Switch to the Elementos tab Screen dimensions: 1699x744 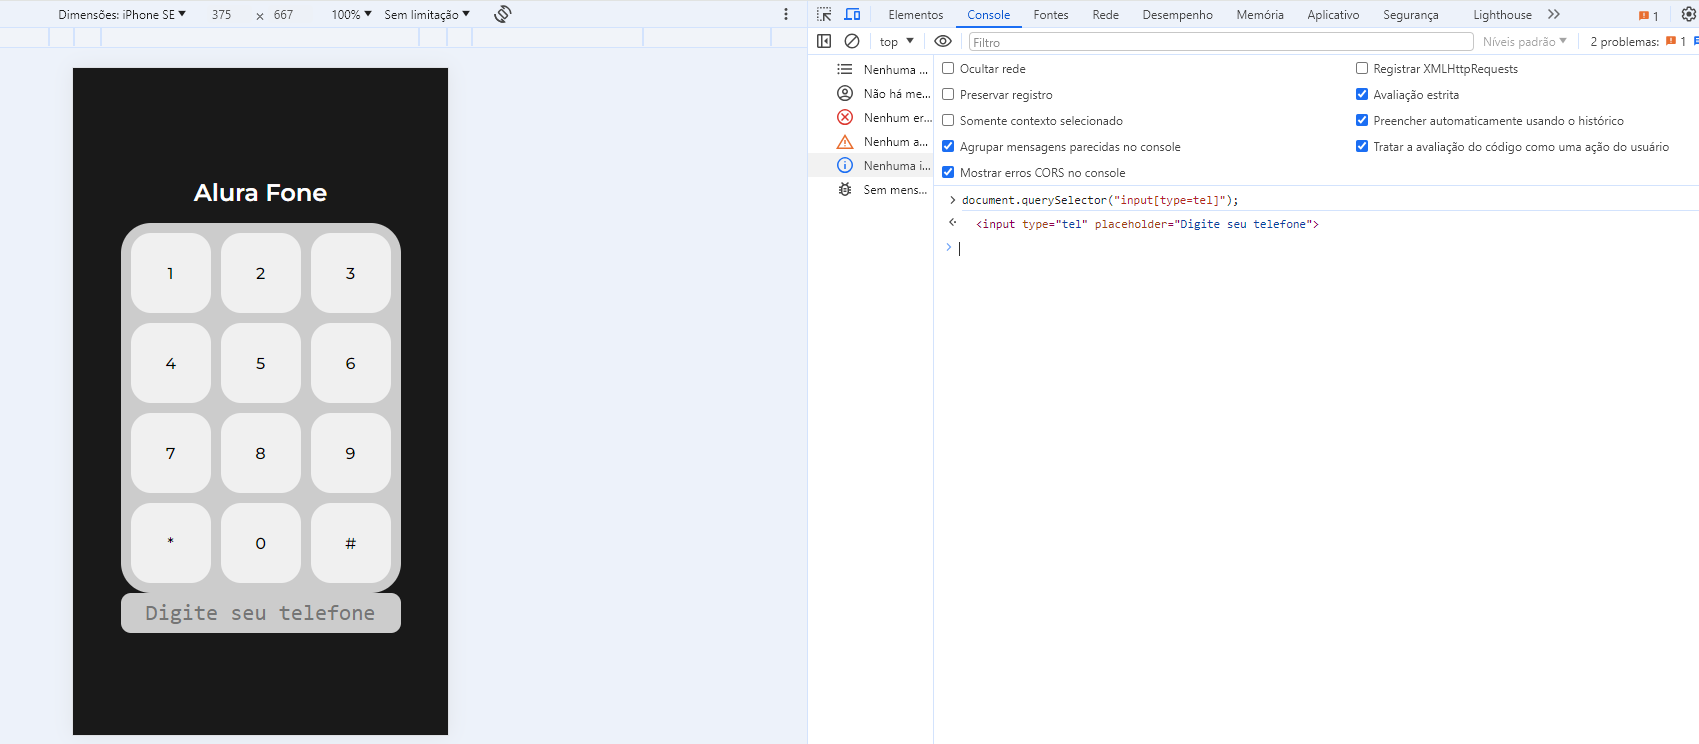tap(915, 14)
